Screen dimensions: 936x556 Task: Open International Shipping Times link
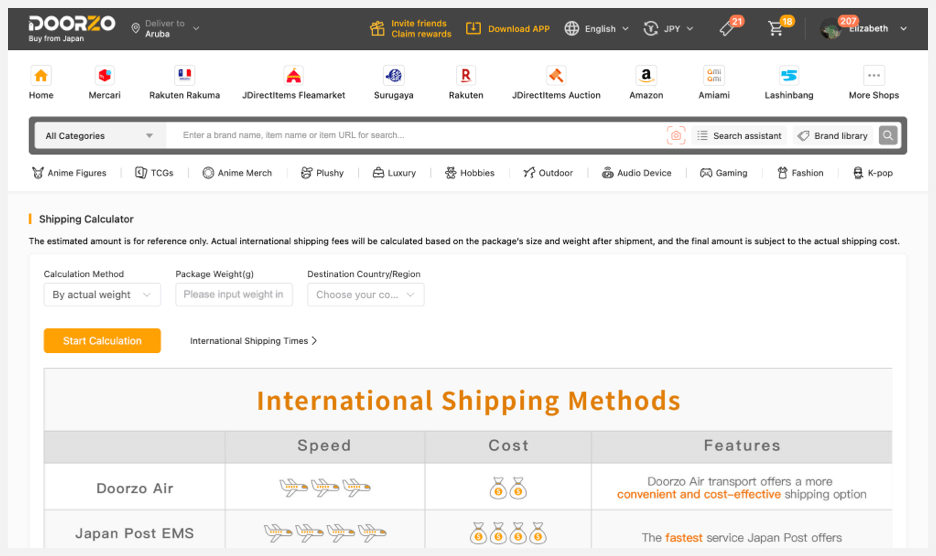253,341
